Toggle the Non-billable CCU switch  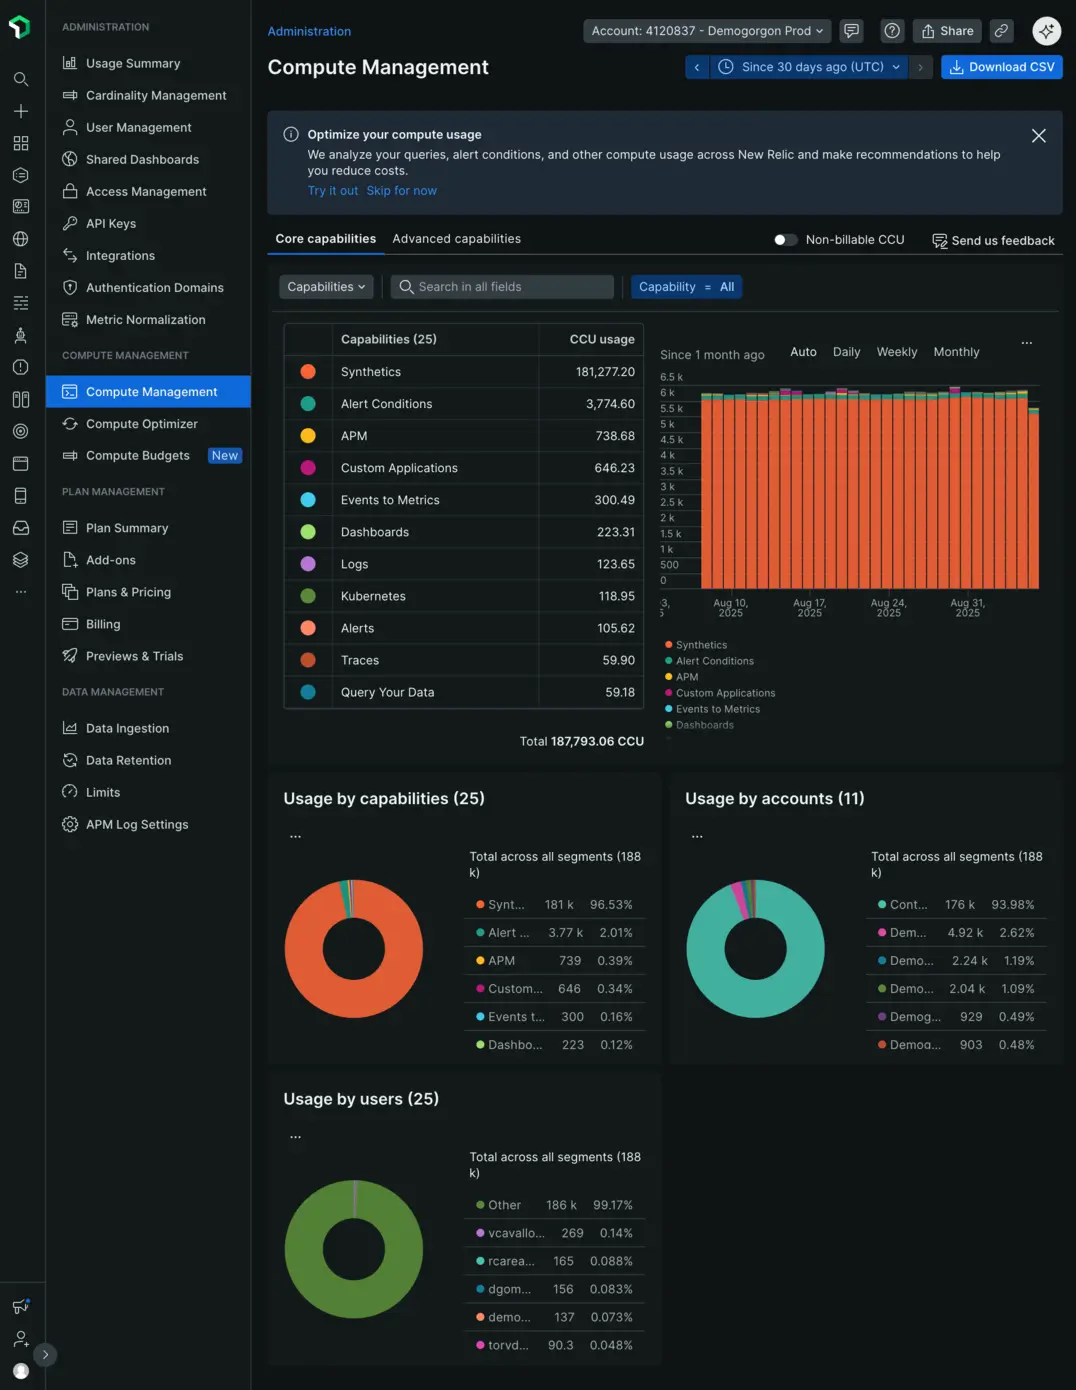pyautogui.click(x=786, y=240)
